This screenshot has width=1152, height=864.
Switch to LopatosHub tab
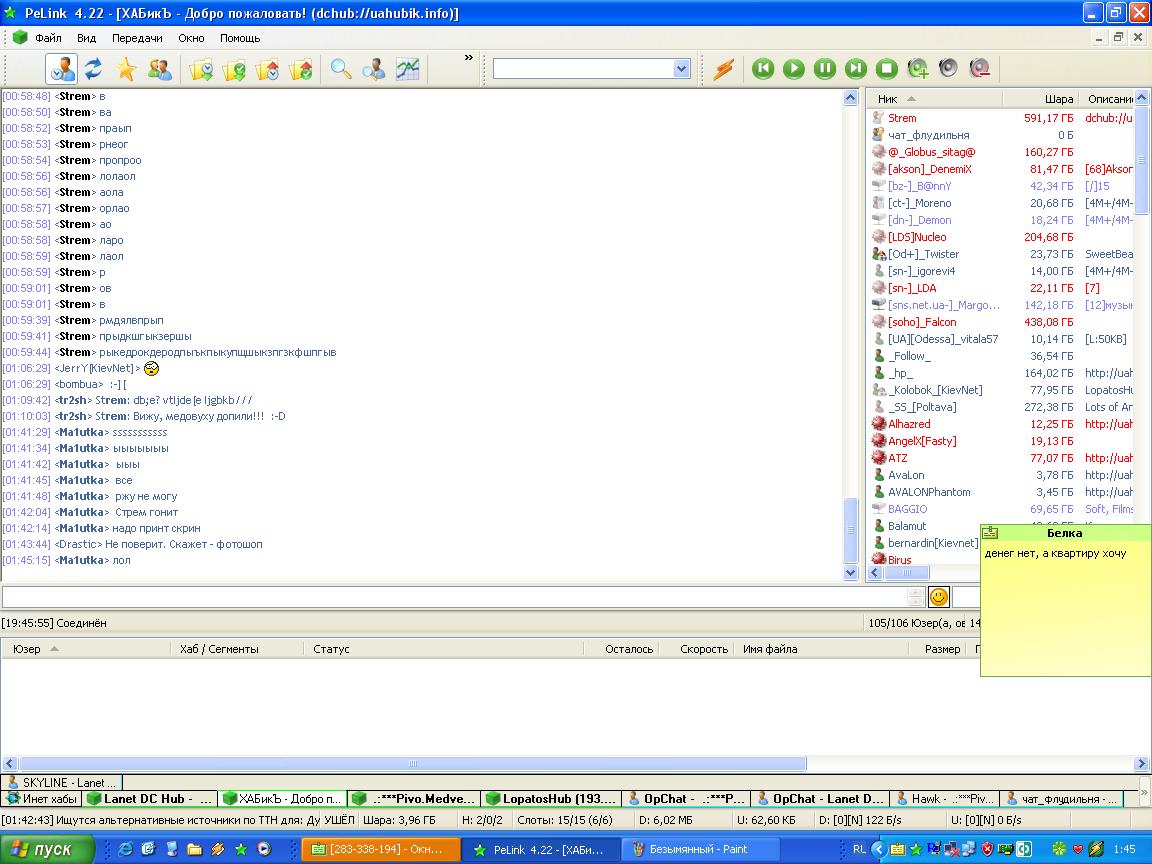[x=550, y=799]
